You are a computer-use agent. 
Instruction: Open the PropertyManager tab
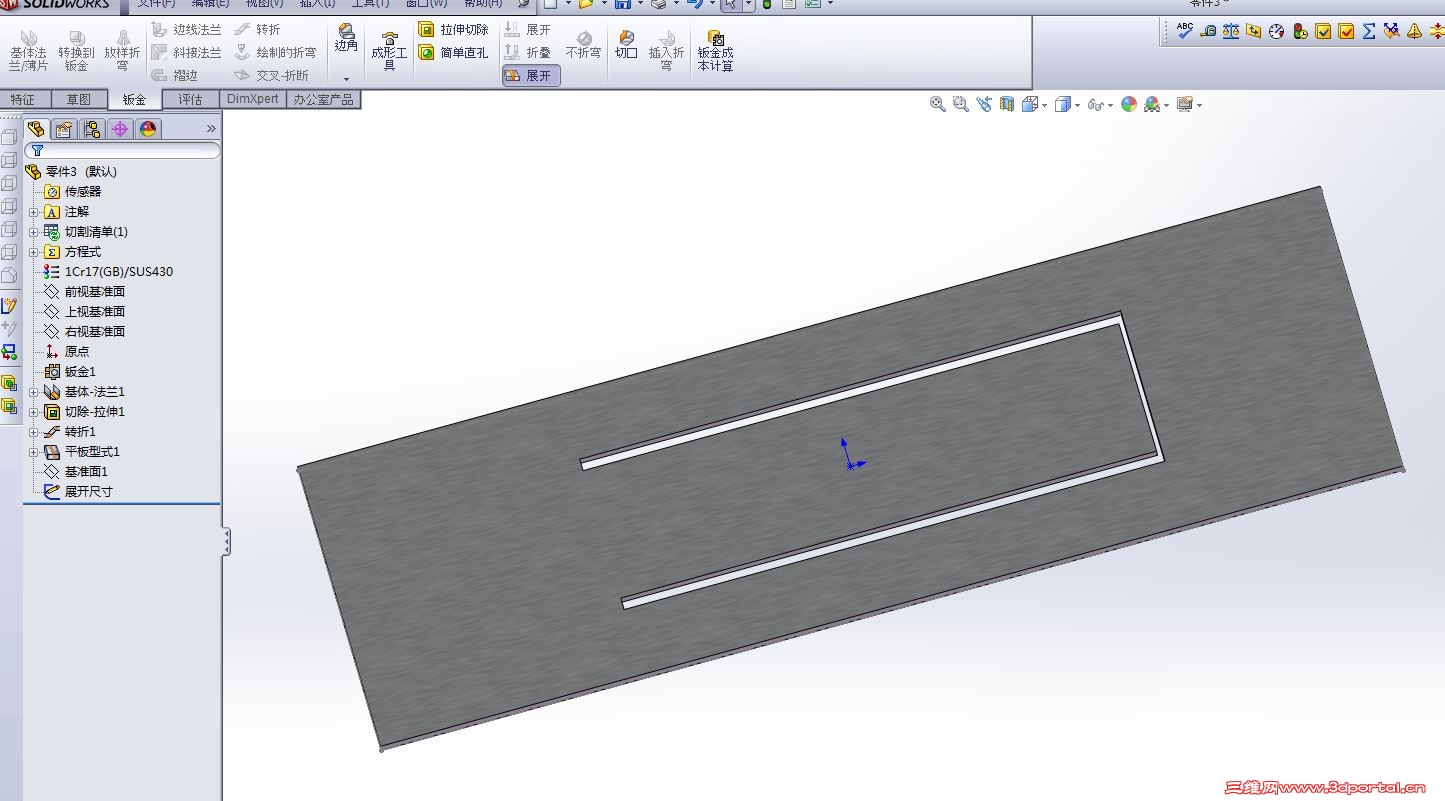pos(64,129)
